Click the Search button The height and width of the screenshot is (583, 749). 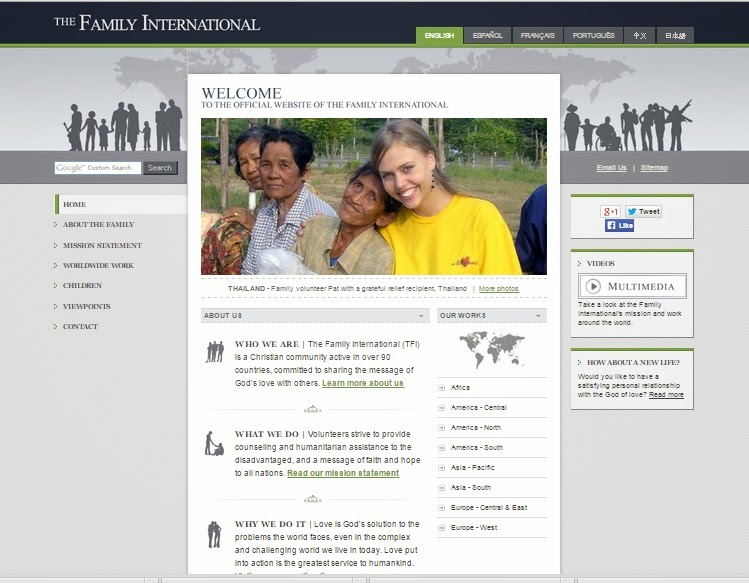[160, 168]
